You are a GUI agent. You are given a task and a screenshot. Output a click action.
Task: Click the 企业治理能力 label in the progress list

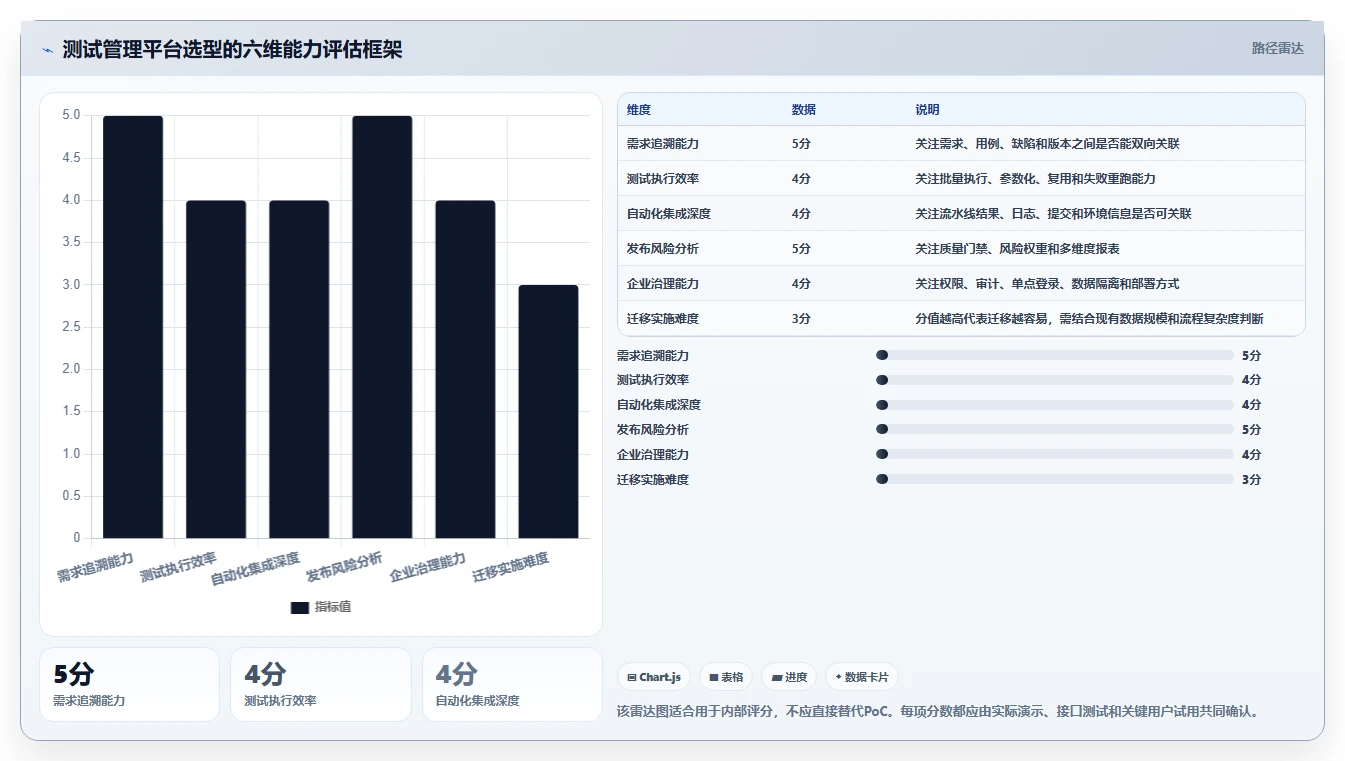point(653,454)
